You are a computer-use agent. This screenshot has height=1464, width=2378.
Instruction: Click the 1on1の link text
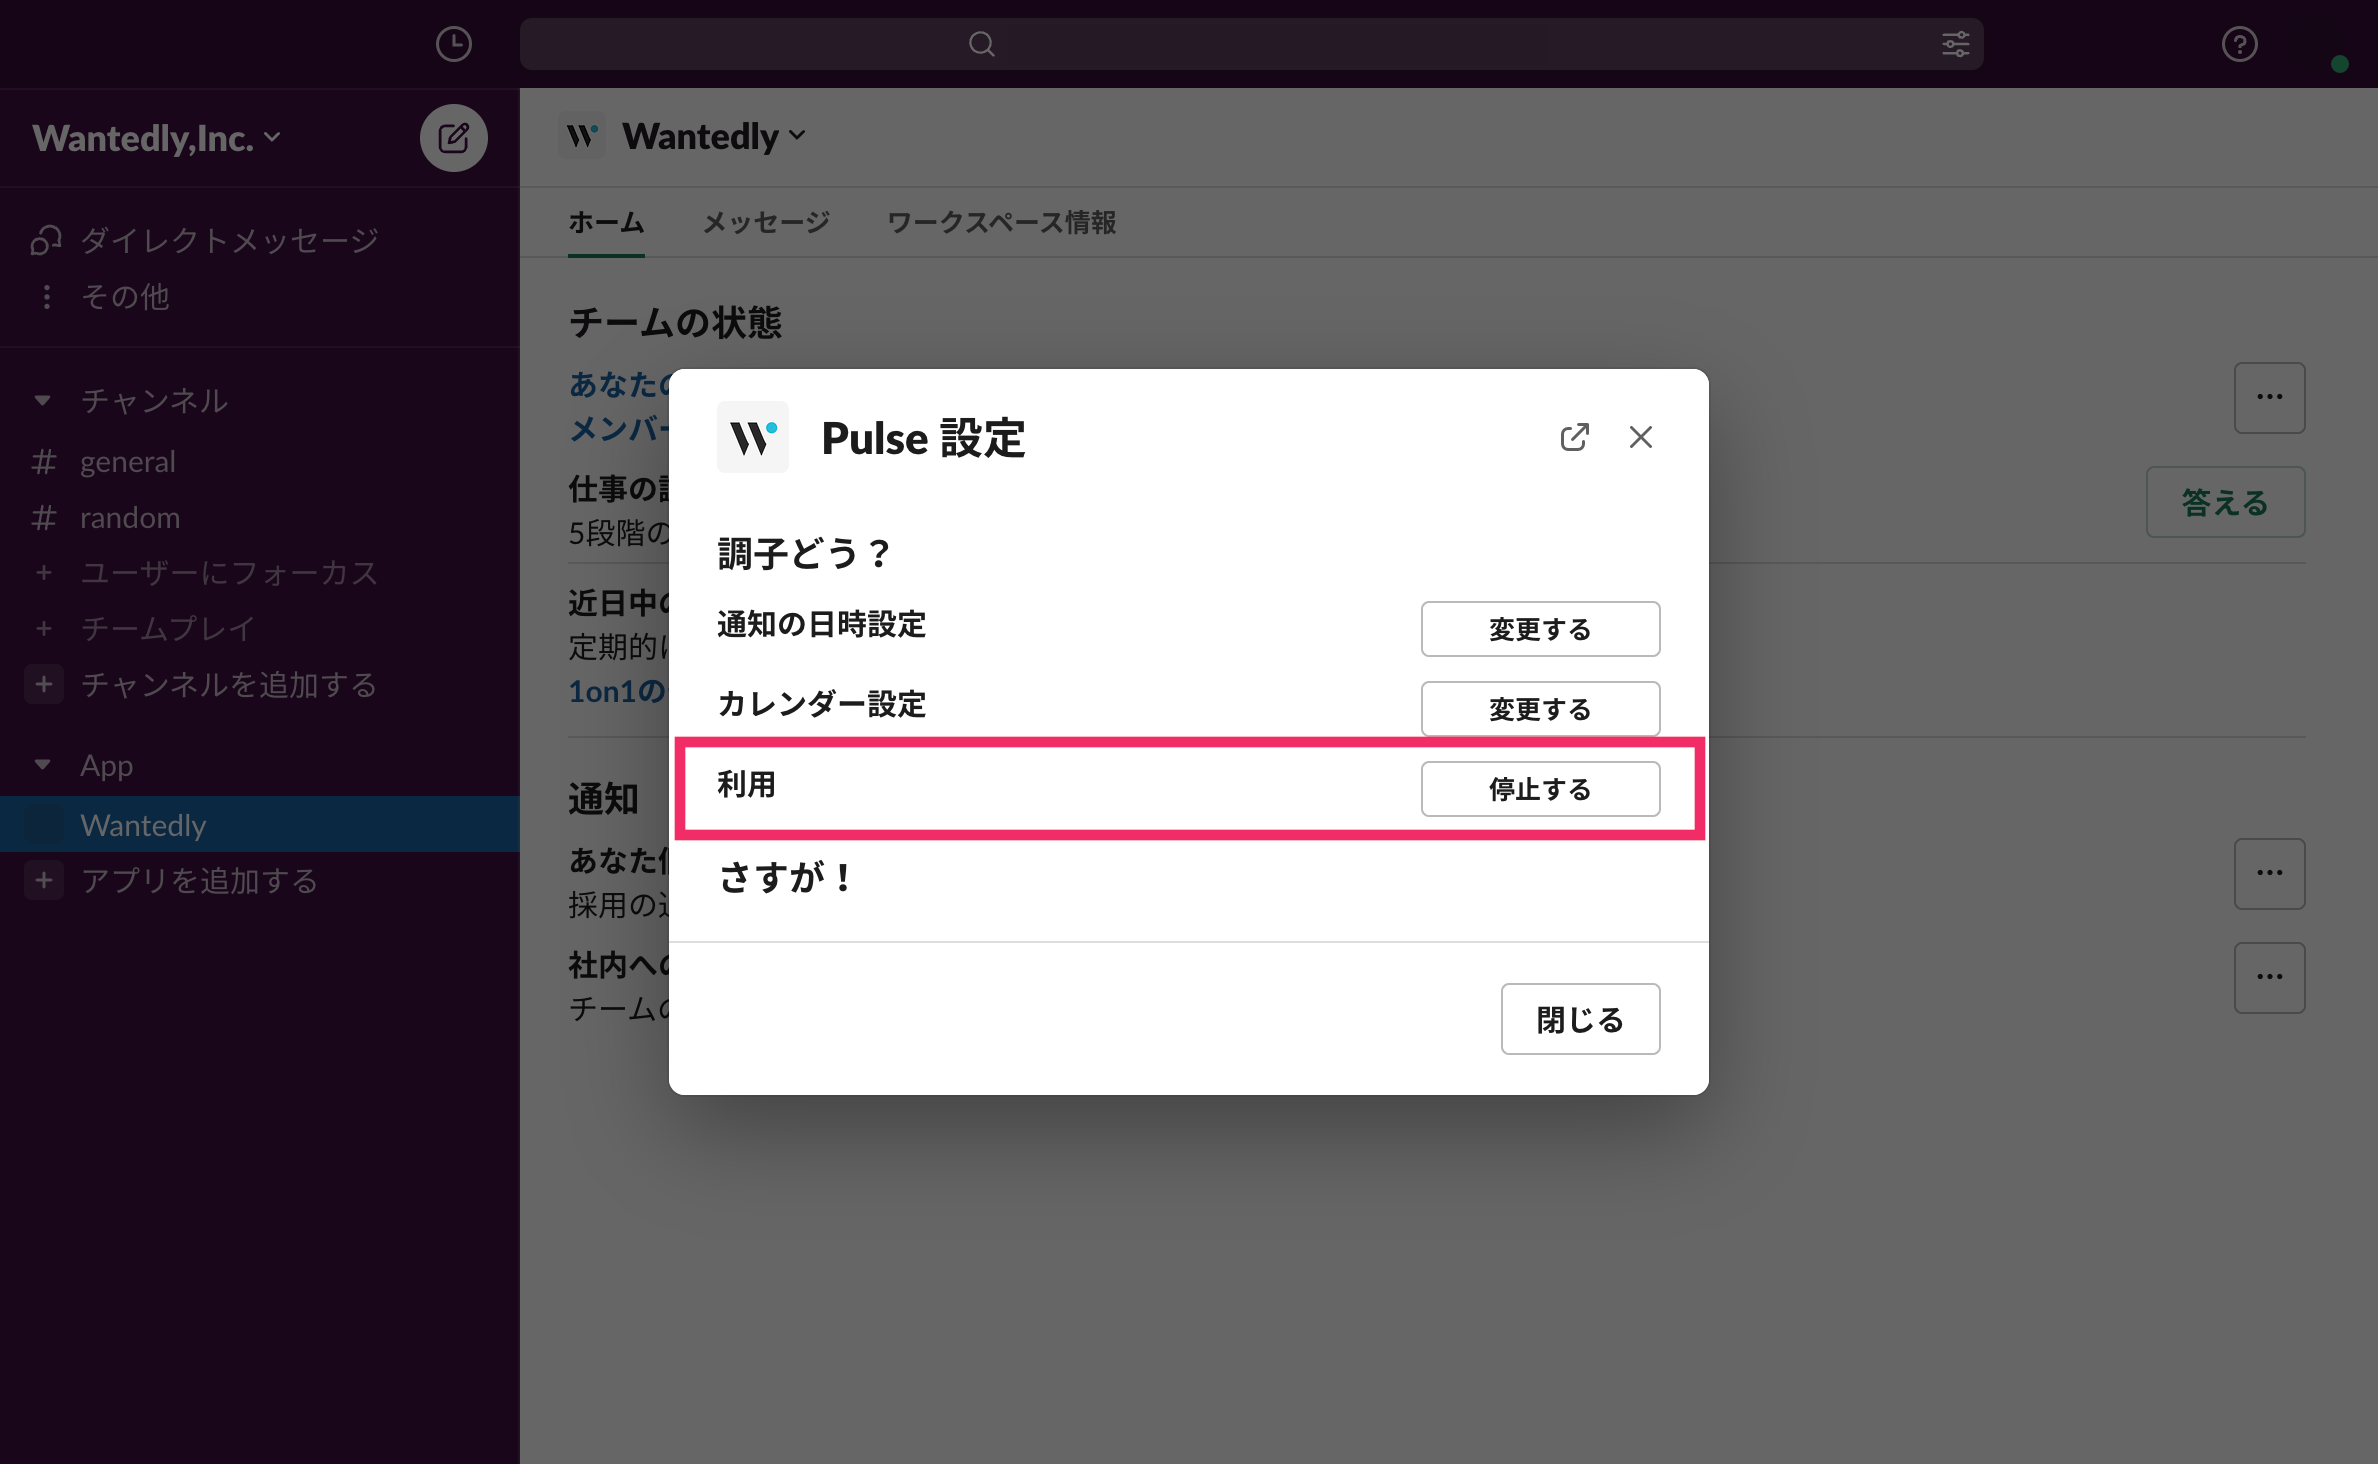pos(618,691)
